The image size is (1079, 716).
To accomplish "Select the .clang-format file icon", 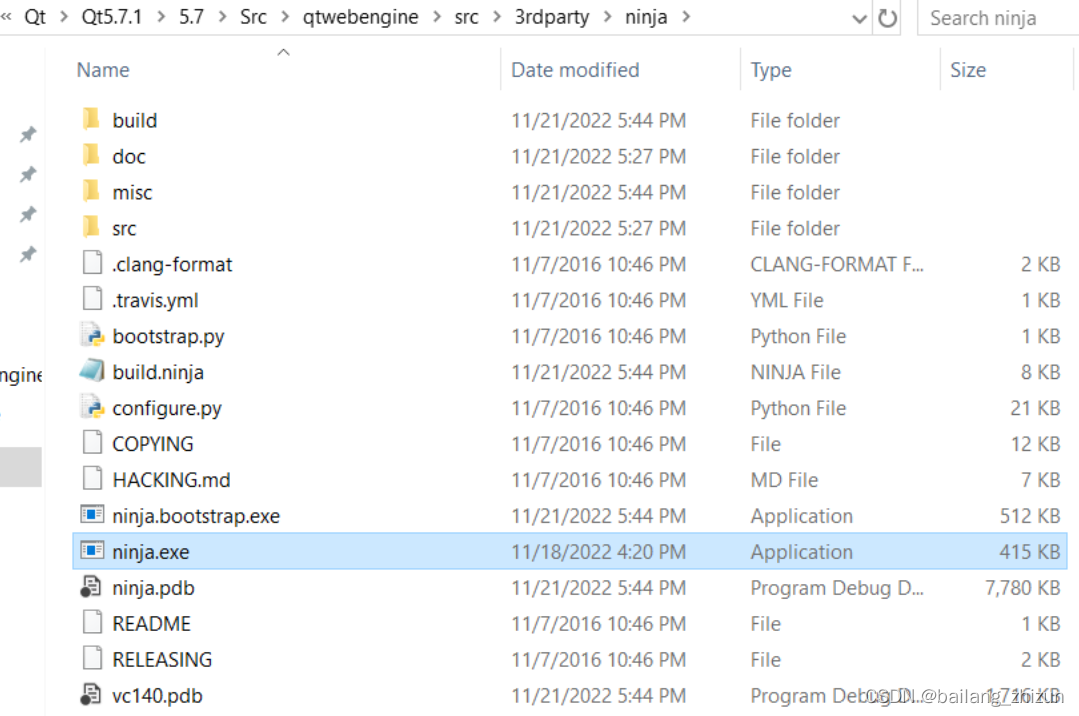I will [x=92, y=263].
